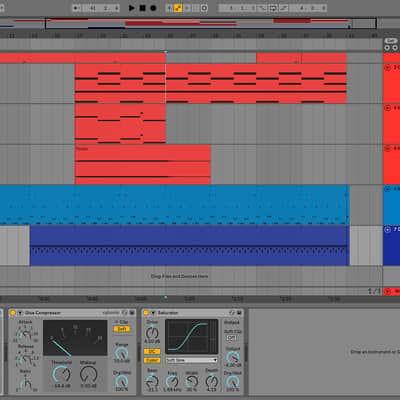Click the left optimize height circle button
Viewport: 400px width, 400px height.
pyautogui.click(x=387, y=48)
